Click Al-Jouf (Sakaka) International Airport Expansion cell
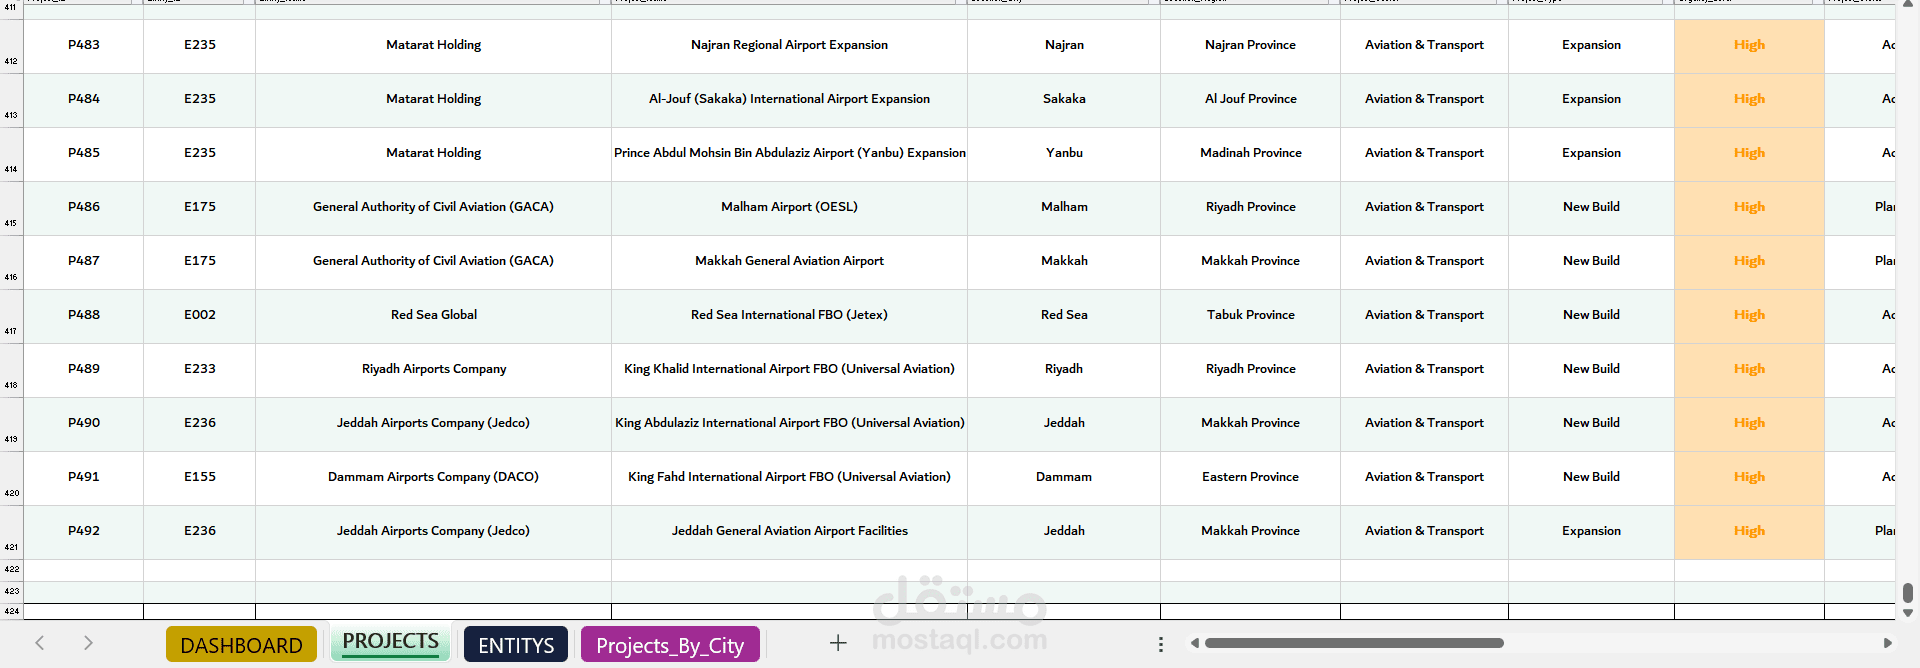The width and height of the screenshot is (1920, 668). [x=789, y=100]
